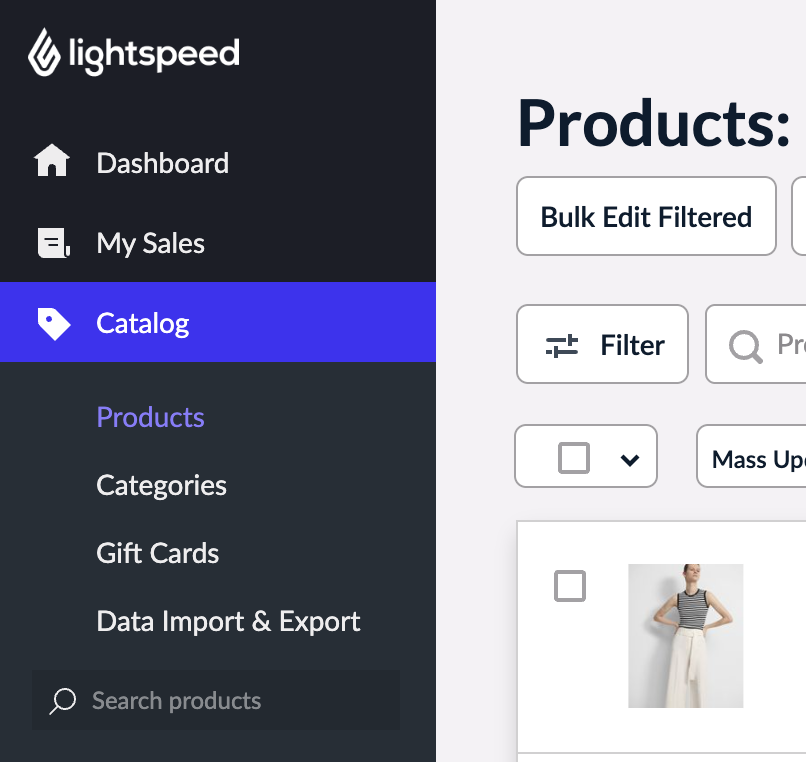
Task: Go to Products submenu
Action: pyautogui.click(x=150, y=417)
